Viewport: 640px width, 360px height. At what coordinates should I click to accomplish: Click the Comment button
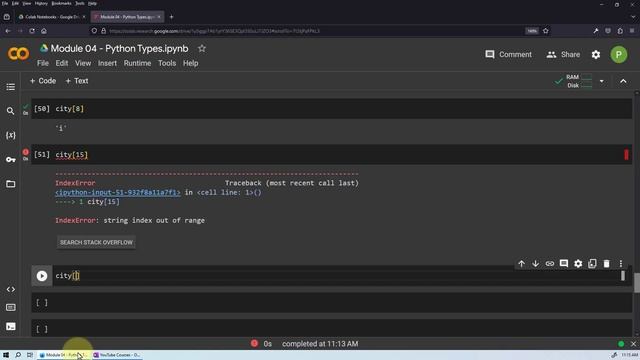coord(508,55)
